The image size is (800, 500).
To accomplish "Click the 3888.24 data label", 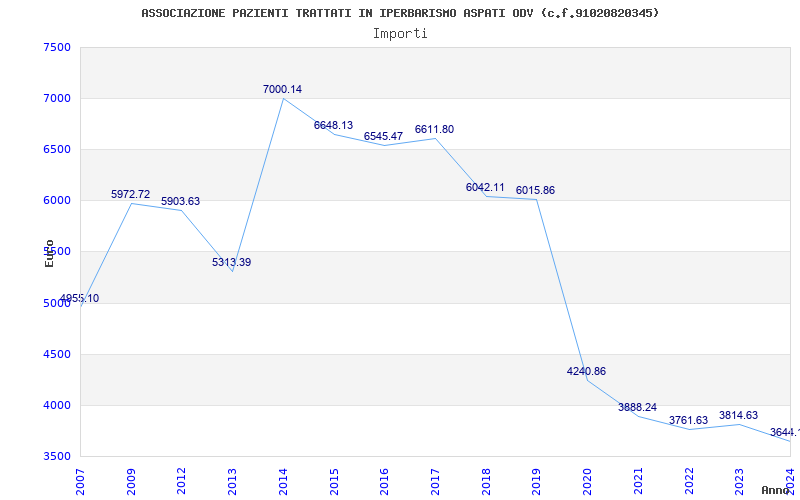I will (x=637, y=408).
